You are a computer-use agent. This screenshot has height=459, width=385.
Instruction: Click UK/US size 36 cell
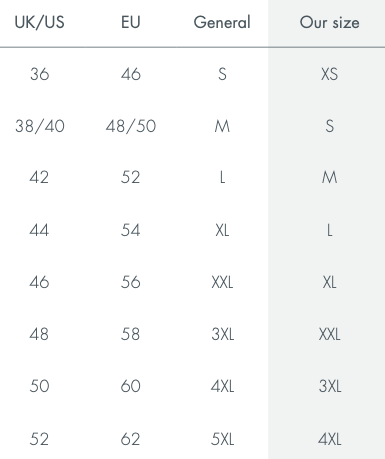[40, 74]
